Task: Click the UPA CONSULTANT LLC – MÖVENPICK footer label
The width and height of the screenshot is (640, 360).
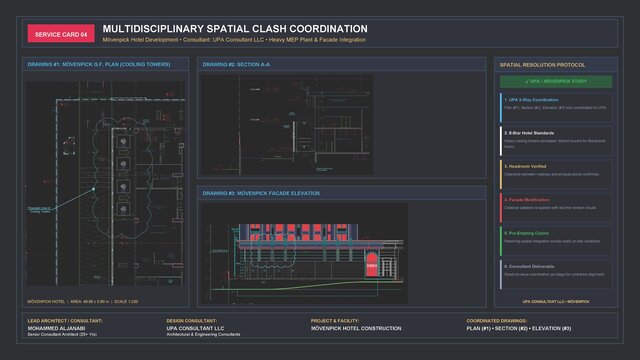Action: [556, 302]
